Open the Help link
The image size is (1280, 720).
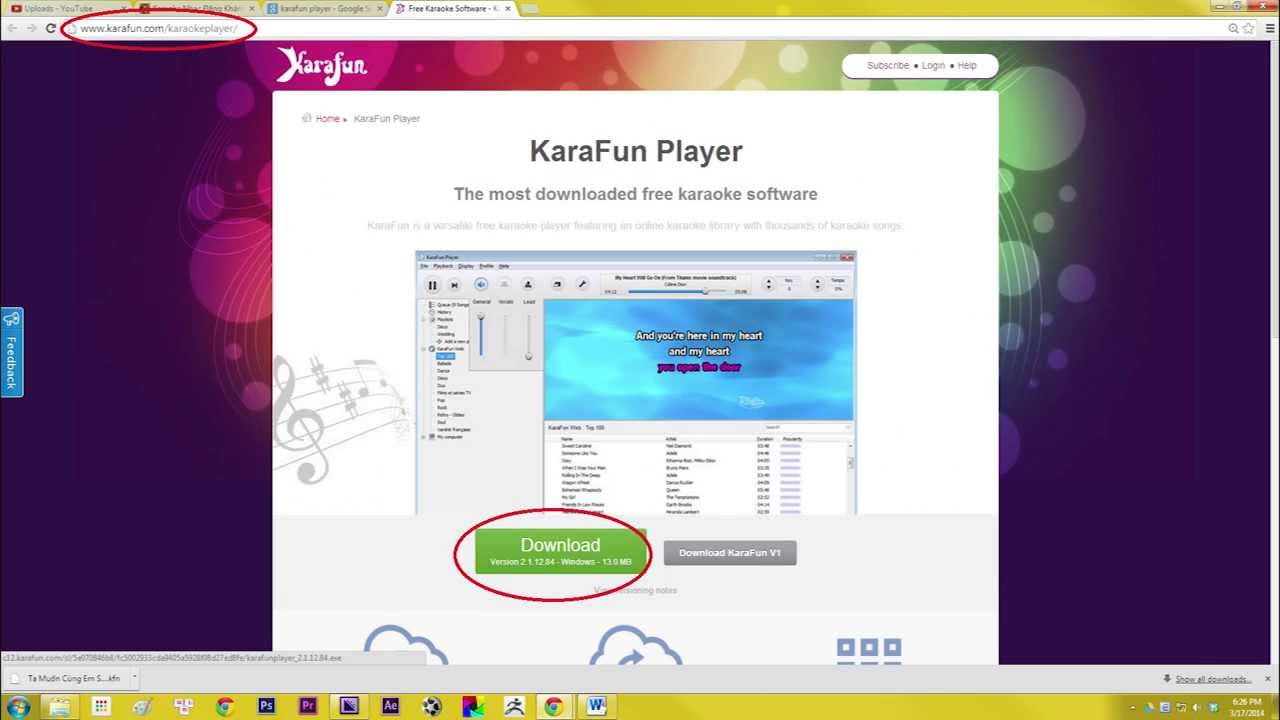point(967,65)
